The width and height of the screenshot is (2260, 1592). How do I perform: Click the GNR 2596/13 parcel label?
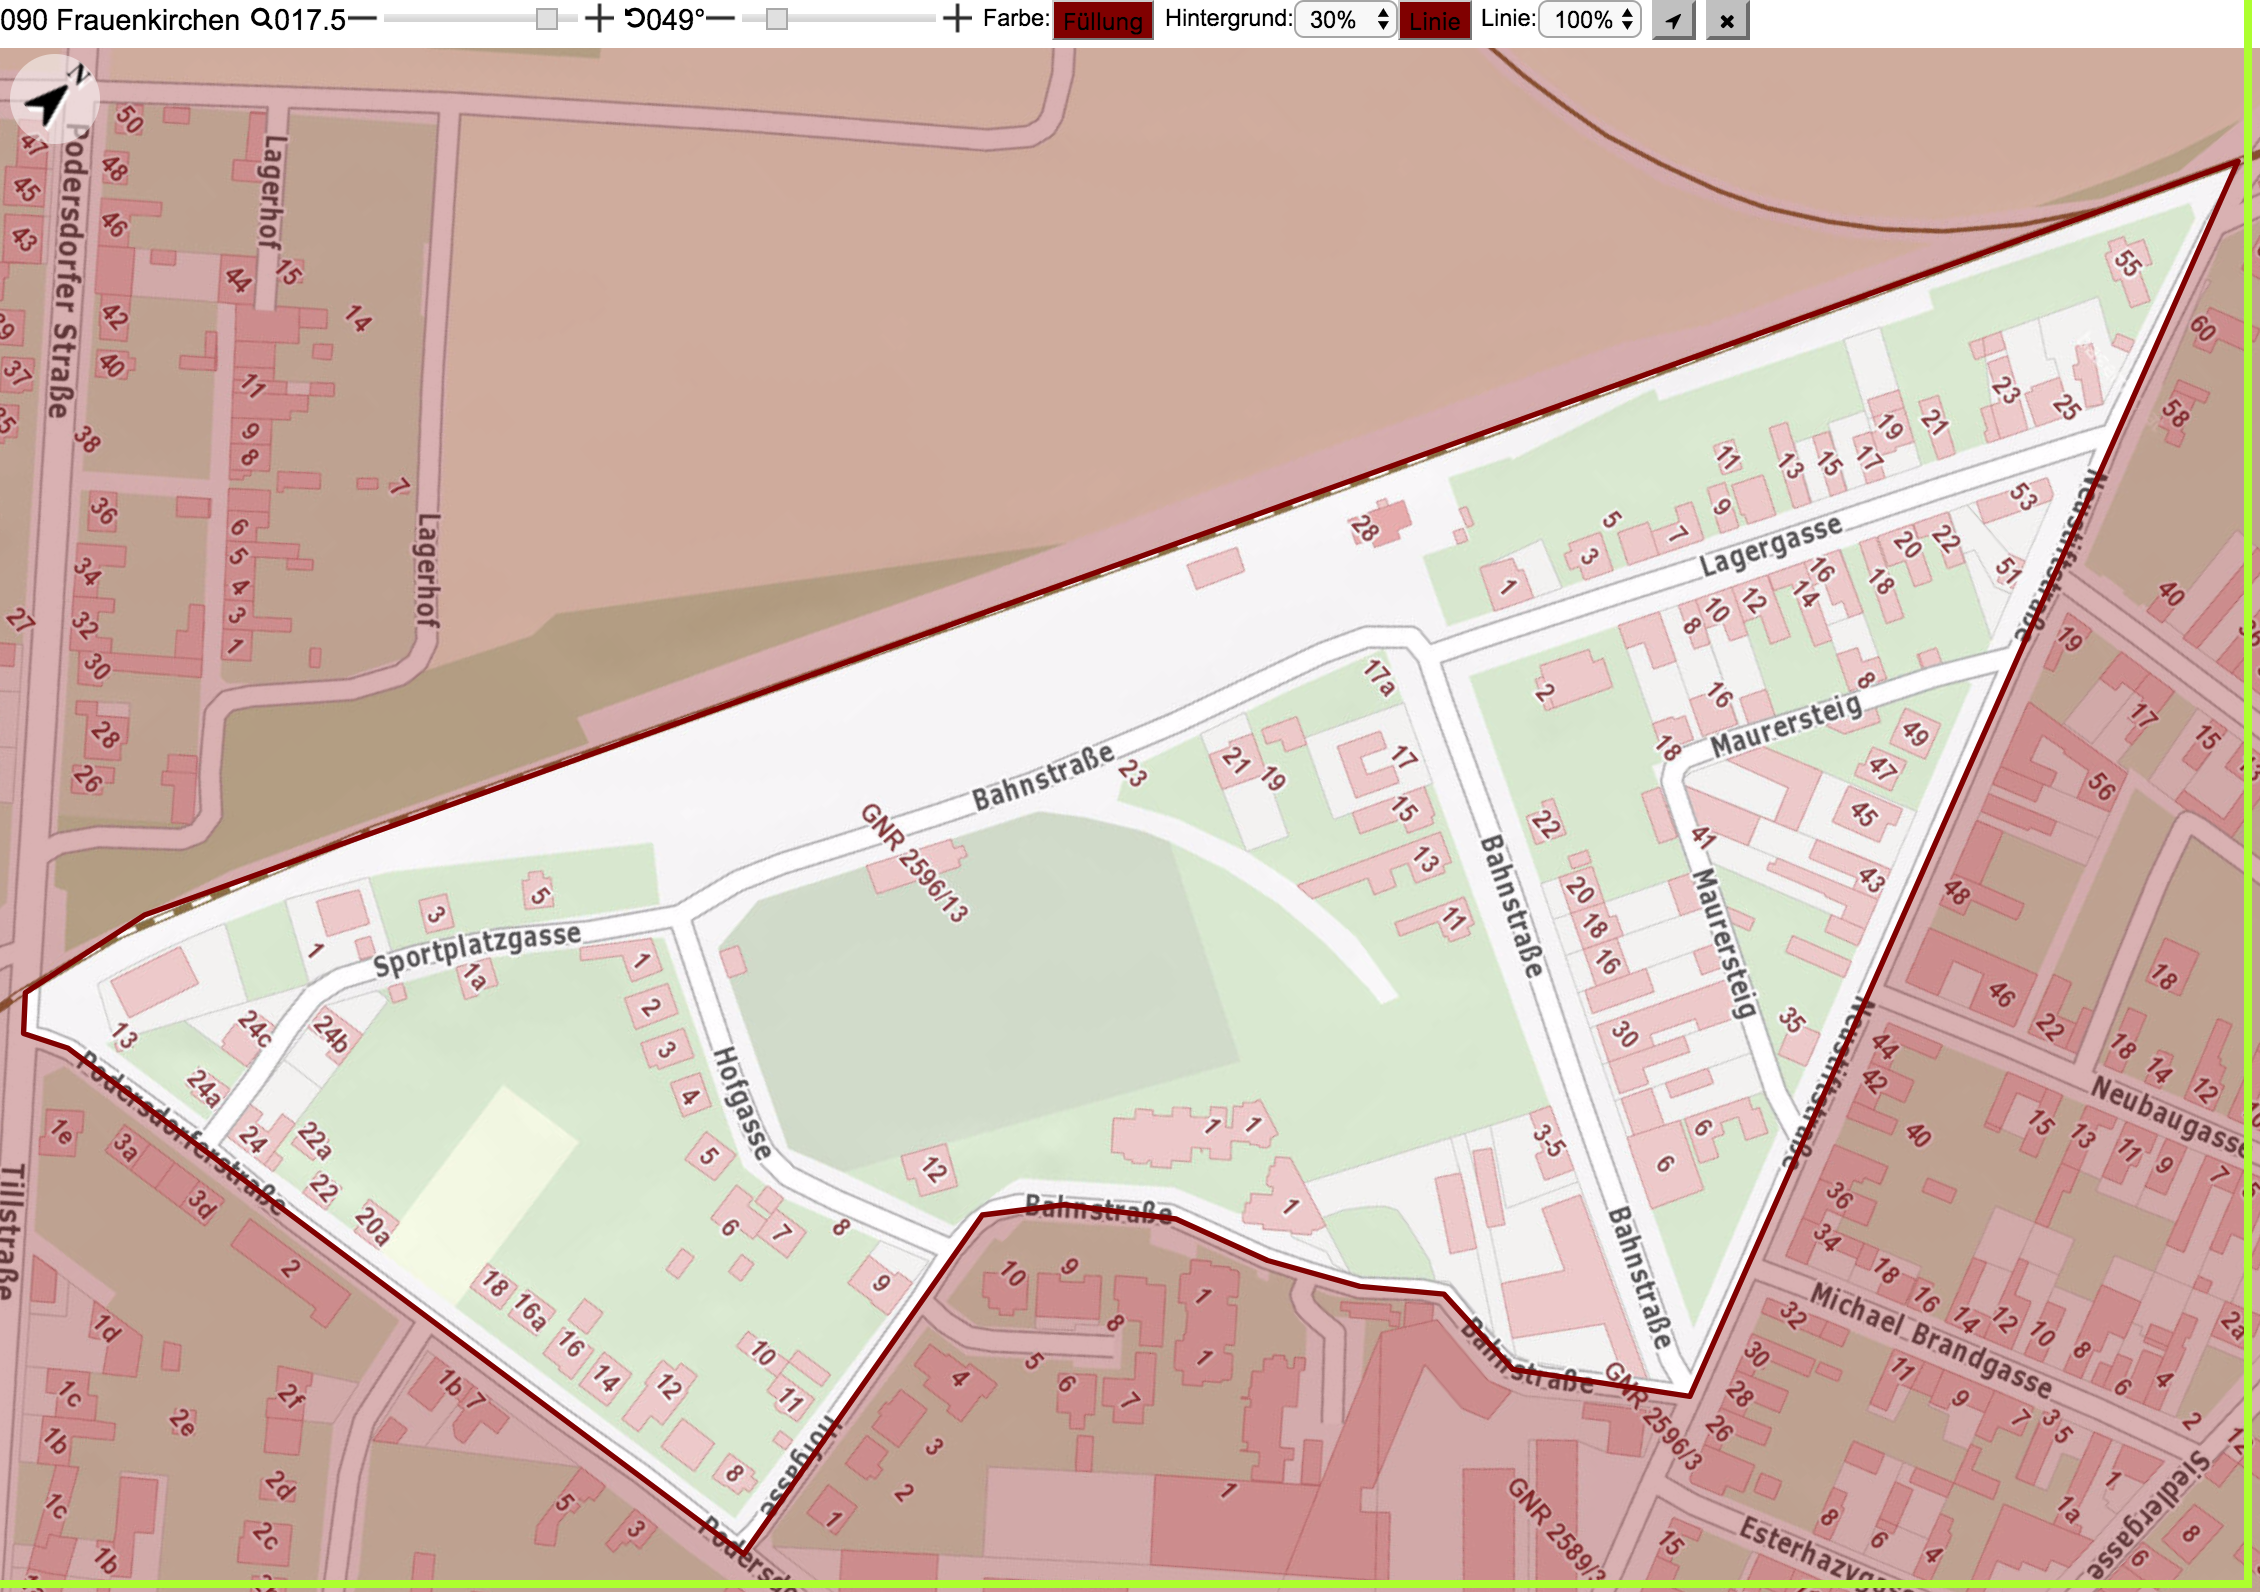click(915, 862)
